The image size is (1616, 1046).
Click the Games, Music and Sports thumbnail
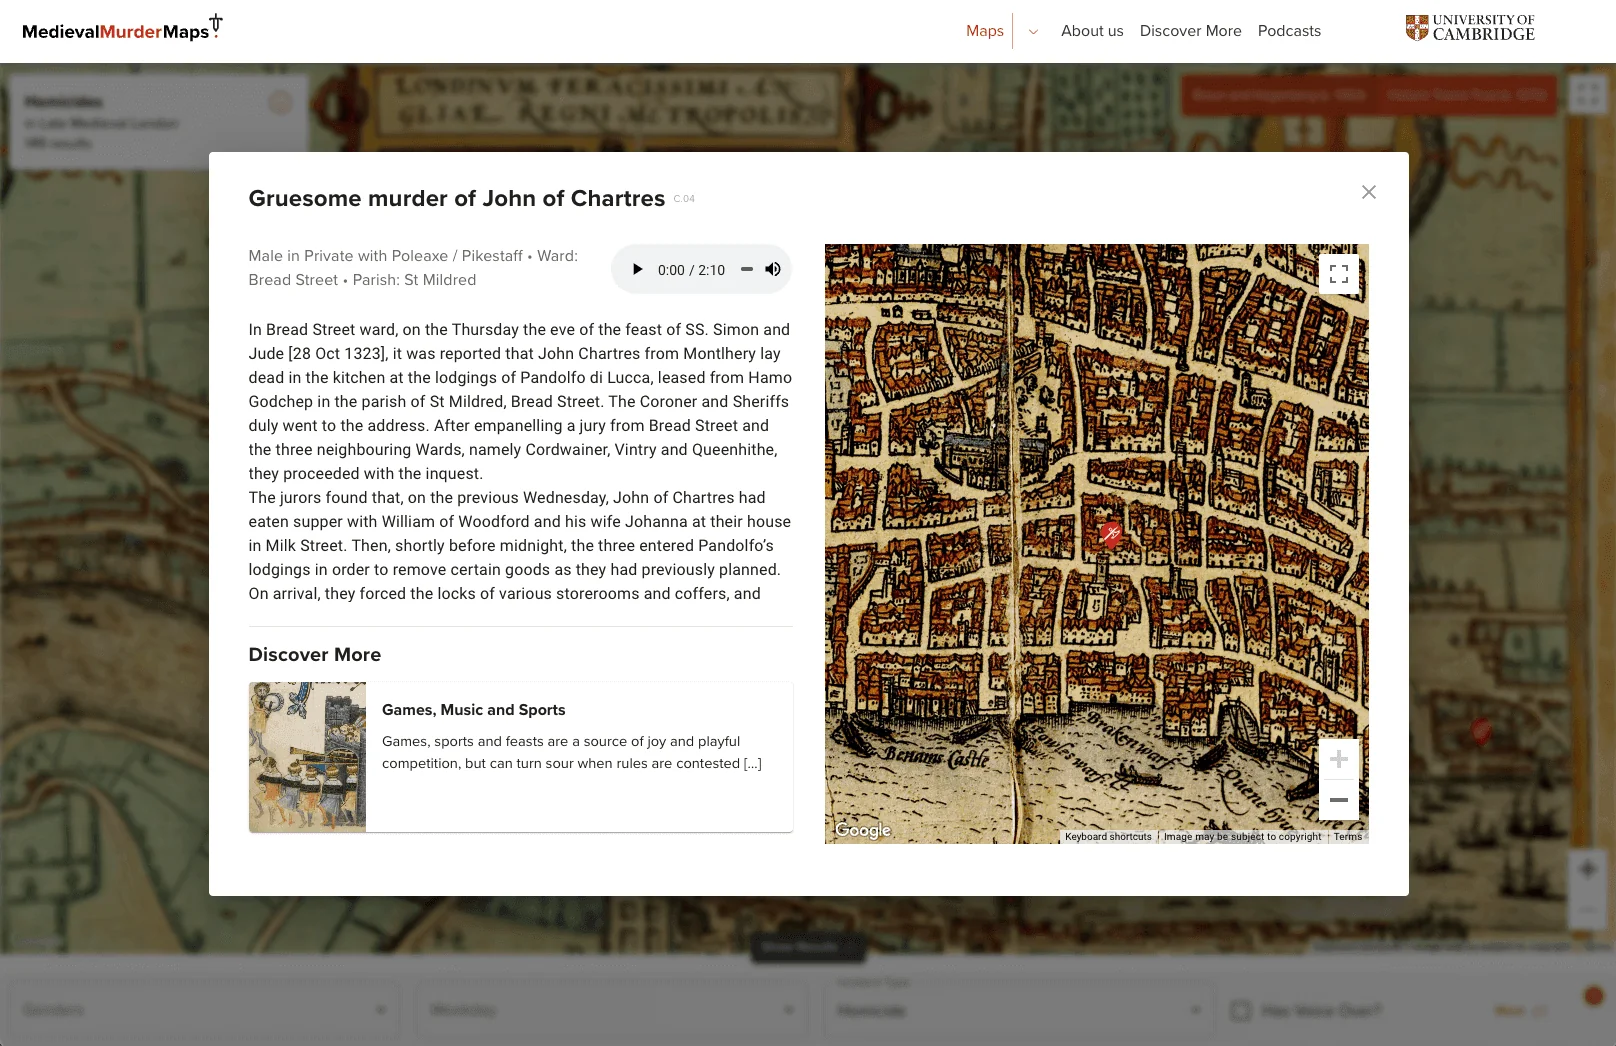pos(307,757)
